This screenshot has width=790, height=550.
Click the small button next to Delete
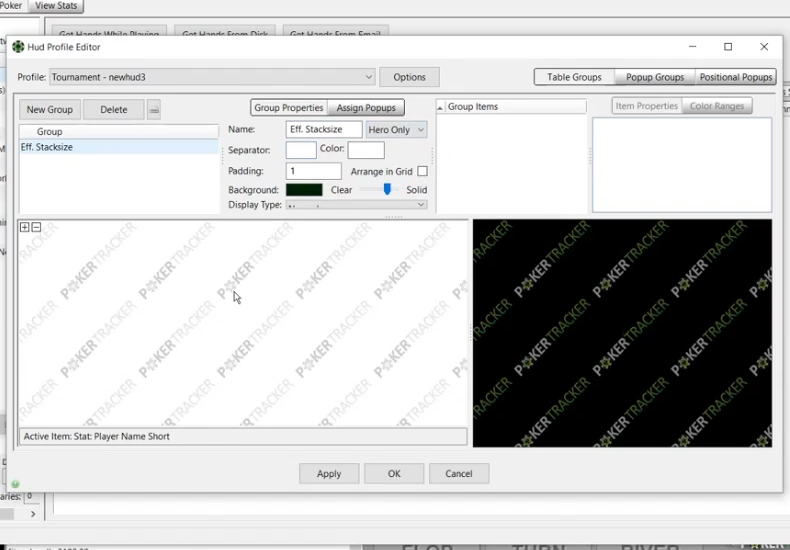(x=154, y=109)
